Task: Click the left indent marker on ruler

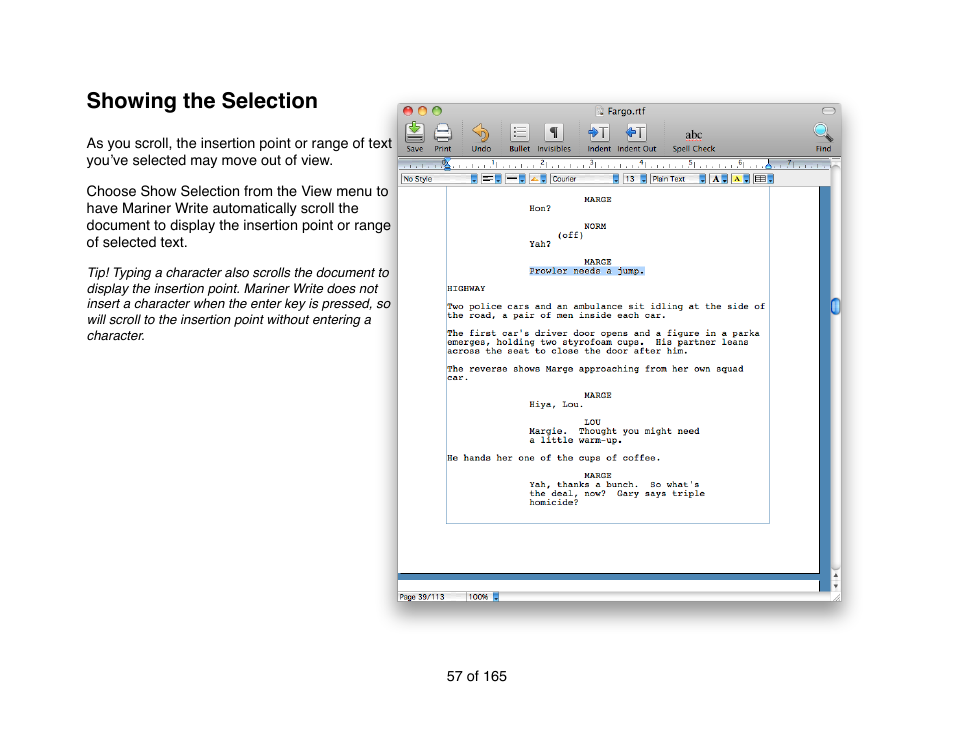Action: (x=447, y=164)
